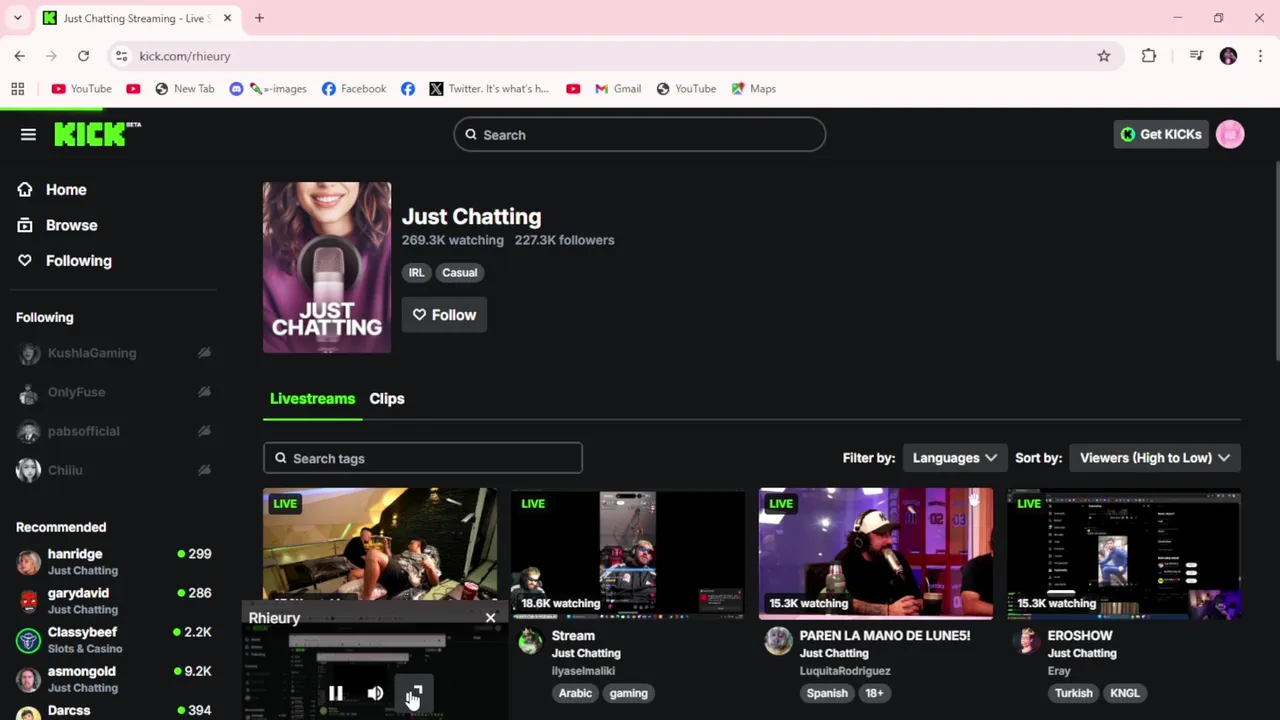
Task: Open the Languages filter dropdown
Action: point(954,458)
